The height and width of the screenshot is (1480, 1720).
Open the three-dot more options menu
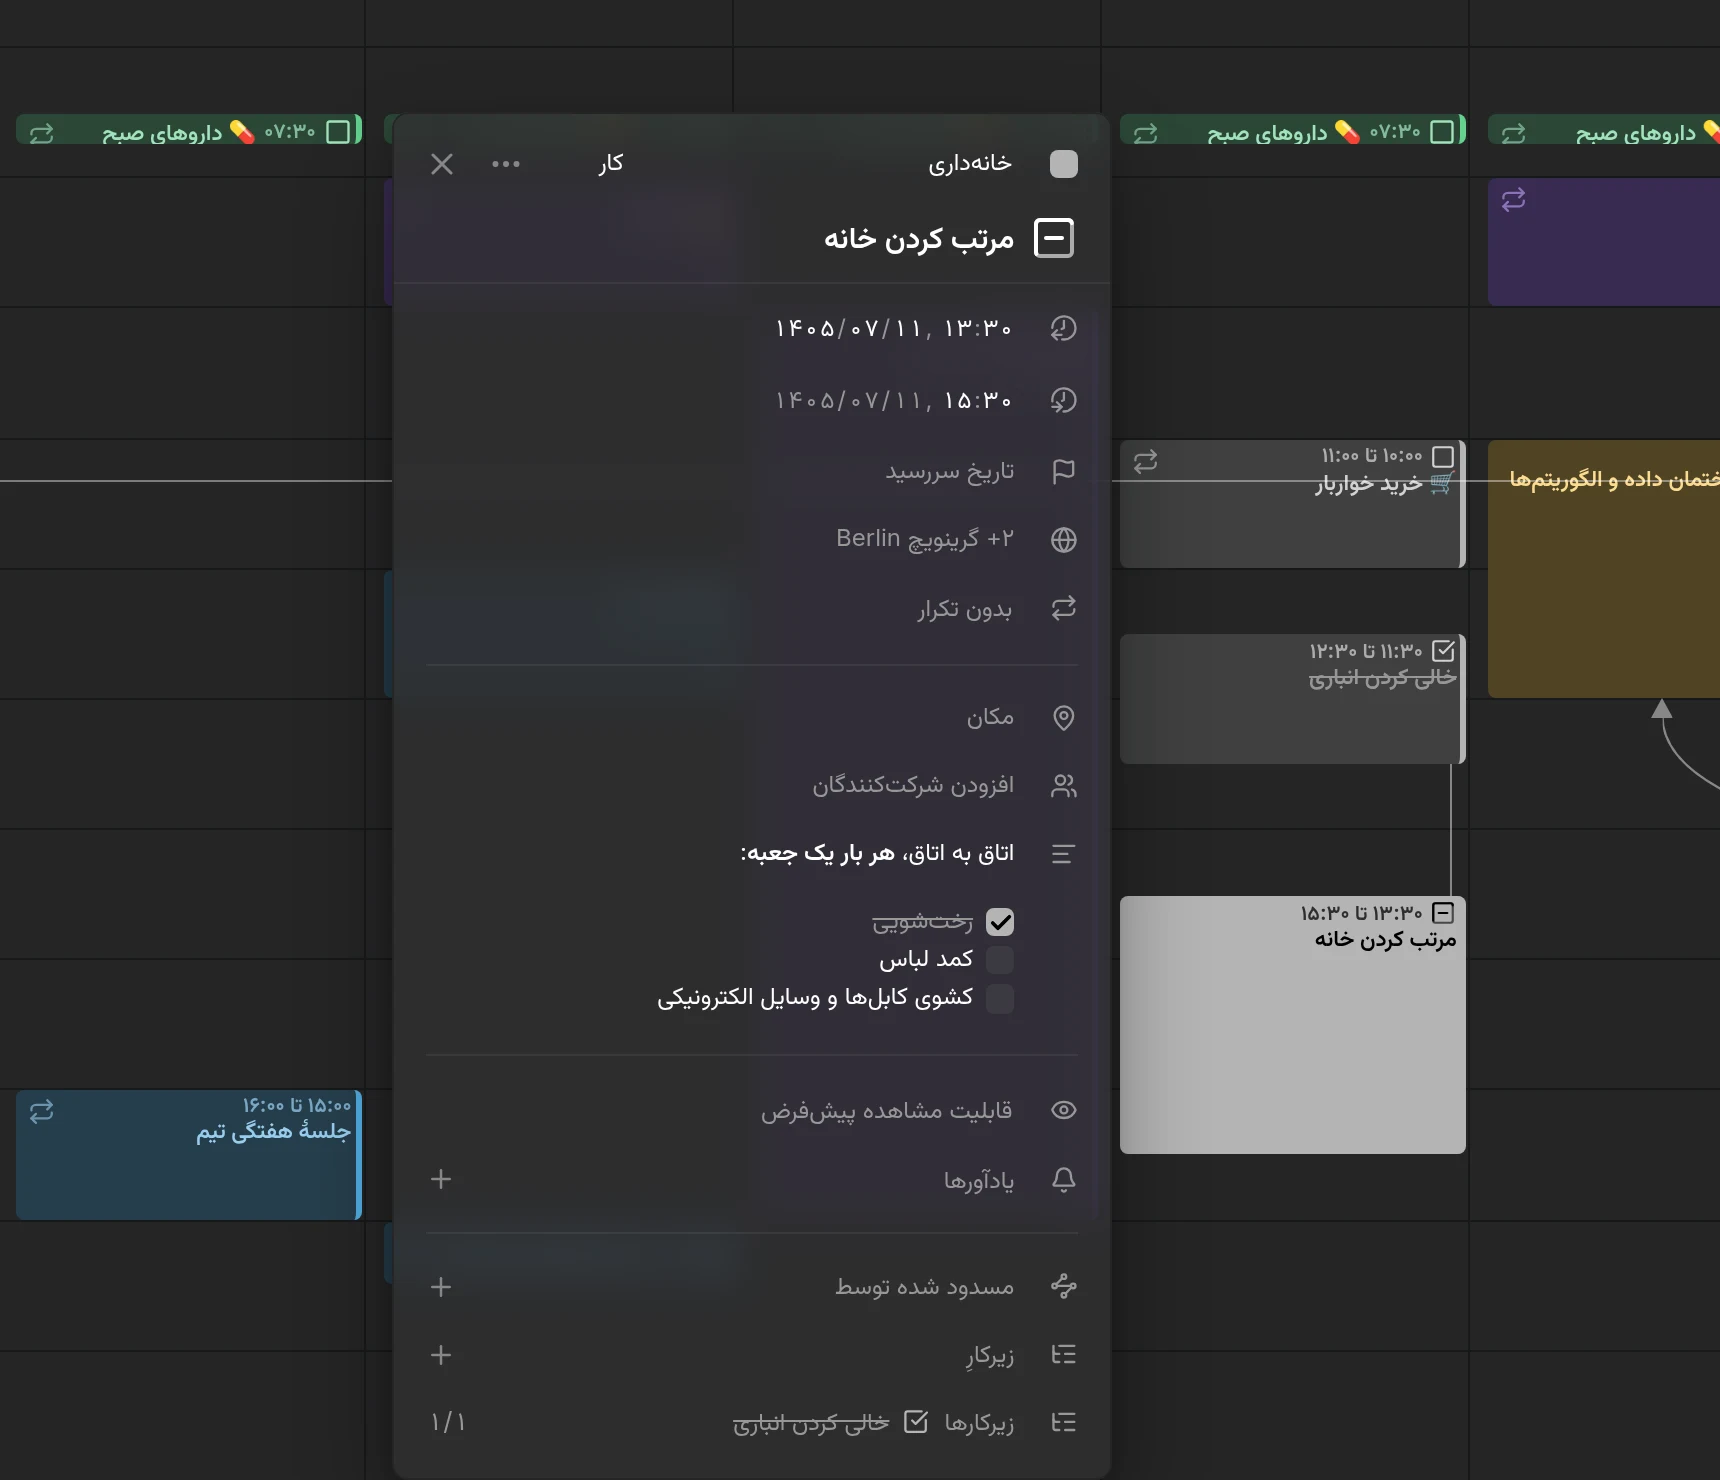click(506, 164)
